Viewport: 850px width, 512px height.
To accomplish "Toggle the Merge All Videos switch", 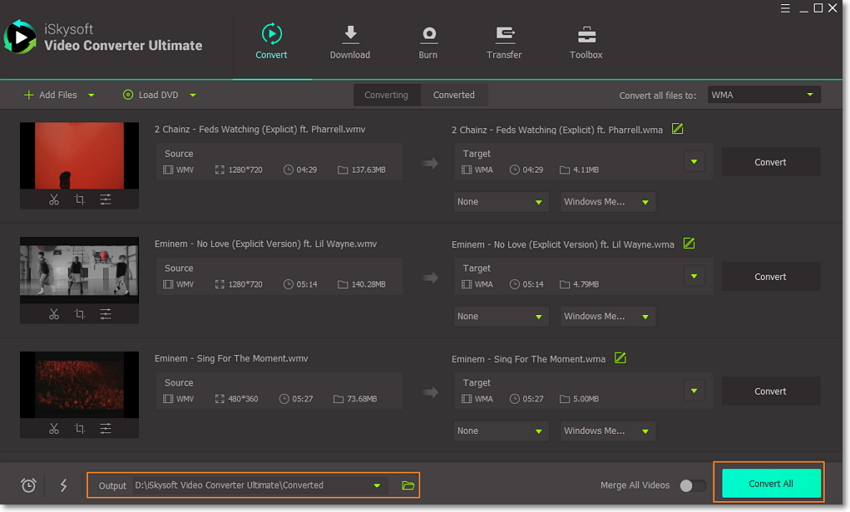I will pos(692,485).
